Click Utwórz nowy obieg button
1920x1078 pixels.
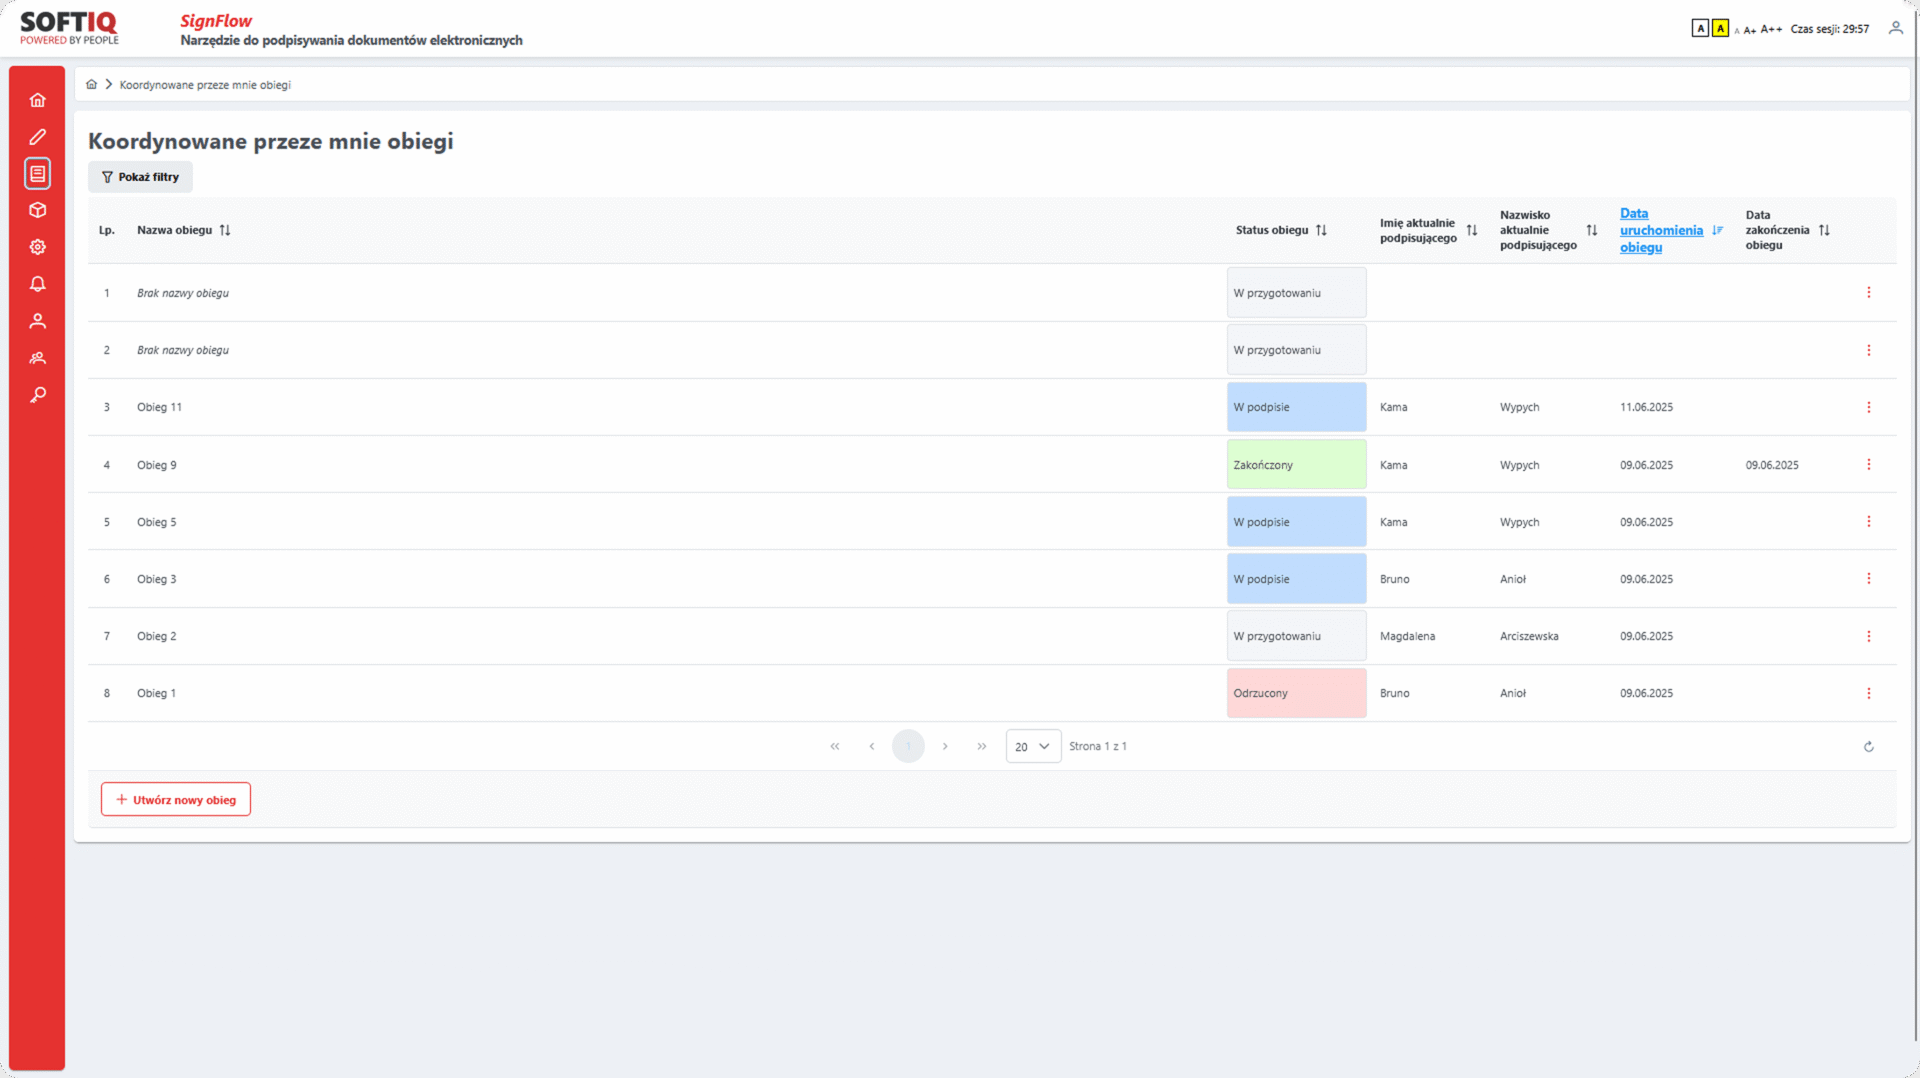pos(176,800)
